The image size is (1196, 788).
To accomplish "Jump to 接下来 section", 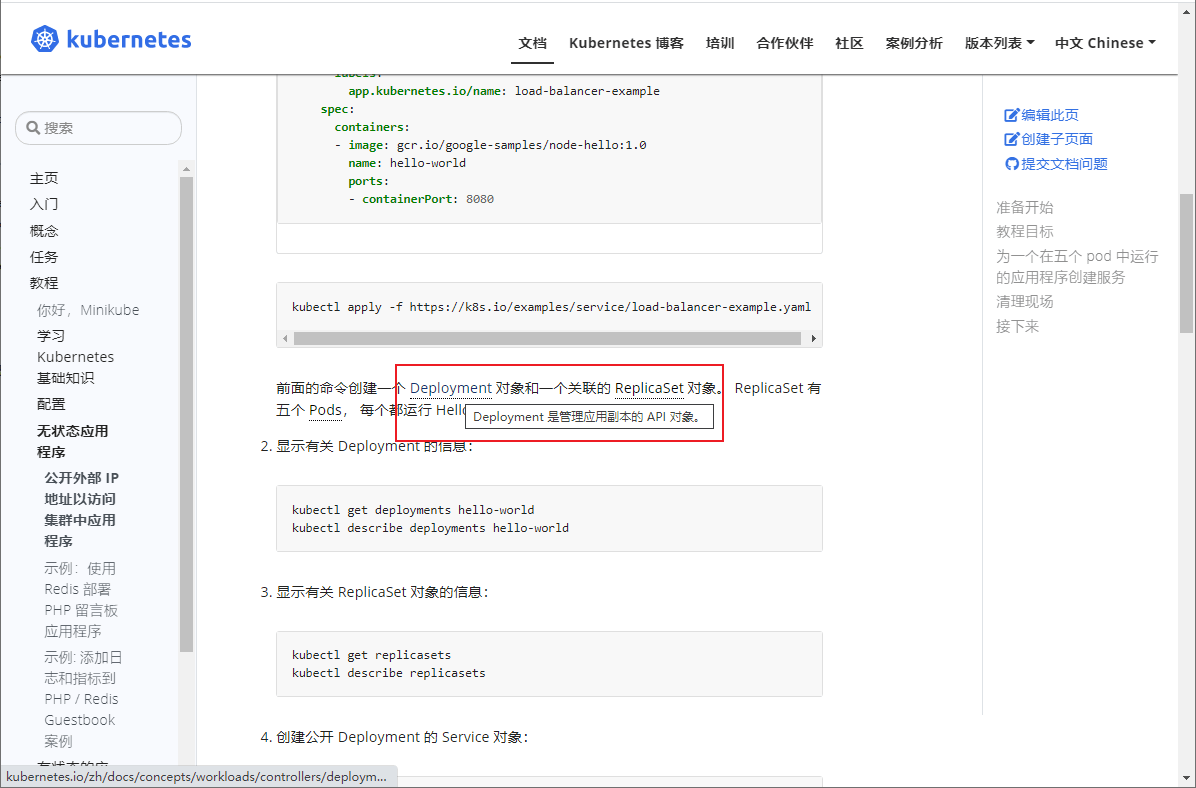I will [1018, 326].
